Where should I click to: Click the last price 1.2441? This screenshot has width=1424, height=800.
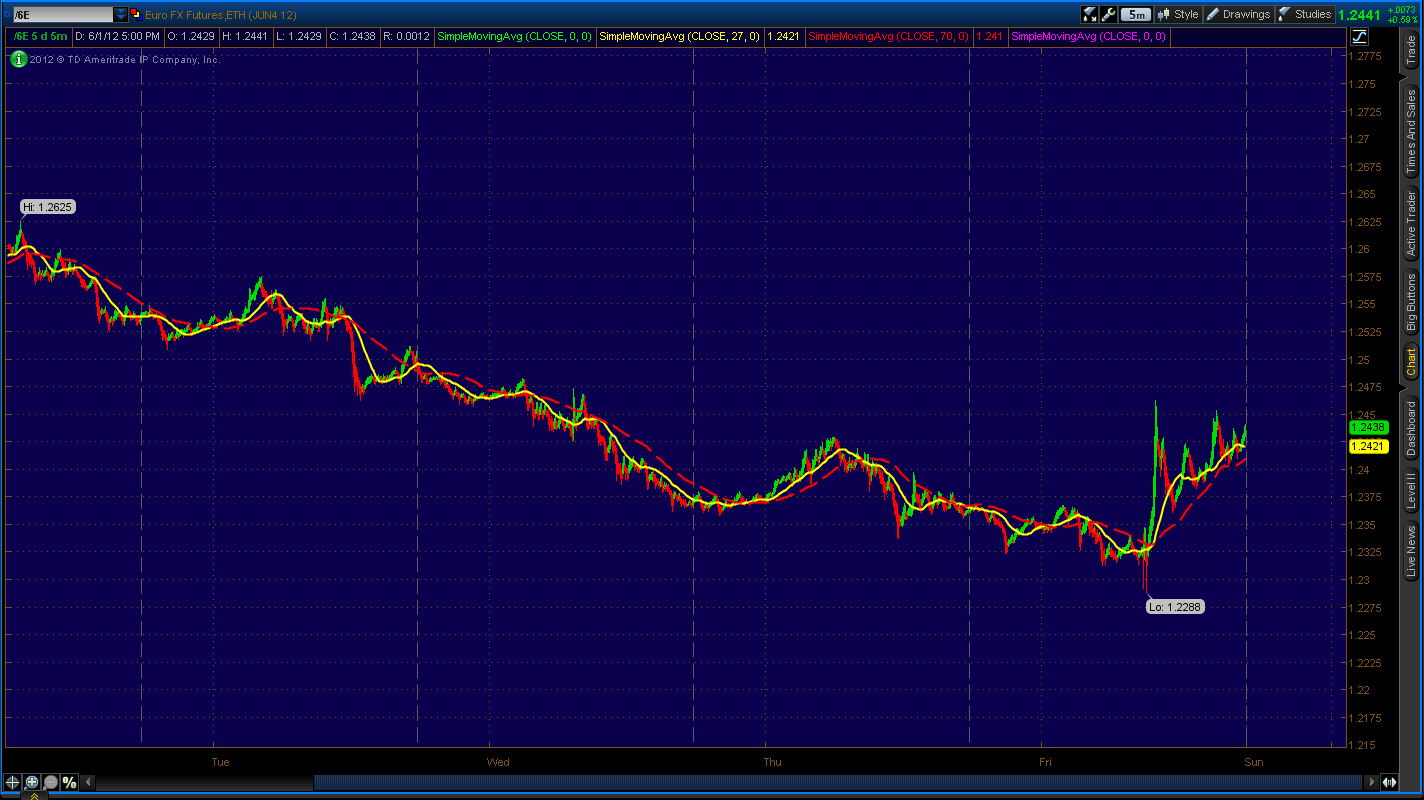coord(1359,15)
